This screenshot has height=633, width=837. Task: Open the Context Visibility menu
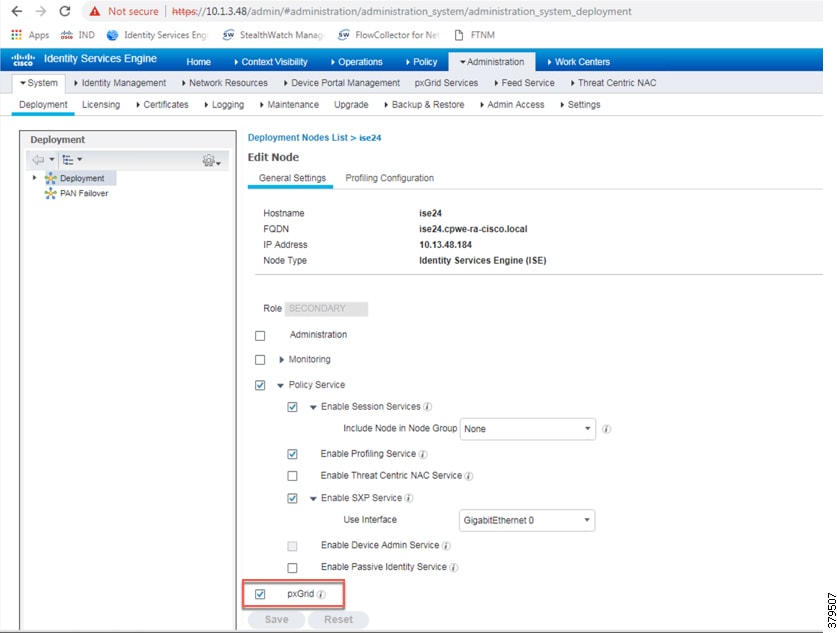[x=271, y=62]
